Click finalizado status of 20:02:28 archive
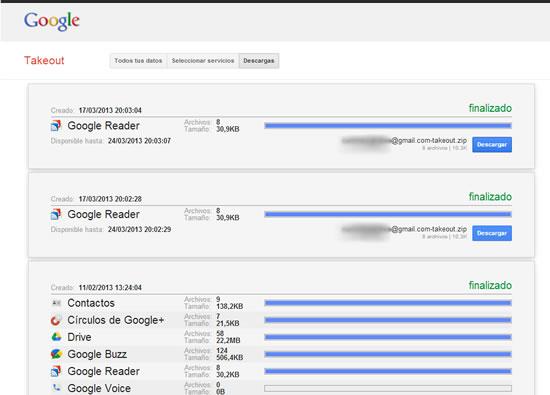 tap(490, 197)
